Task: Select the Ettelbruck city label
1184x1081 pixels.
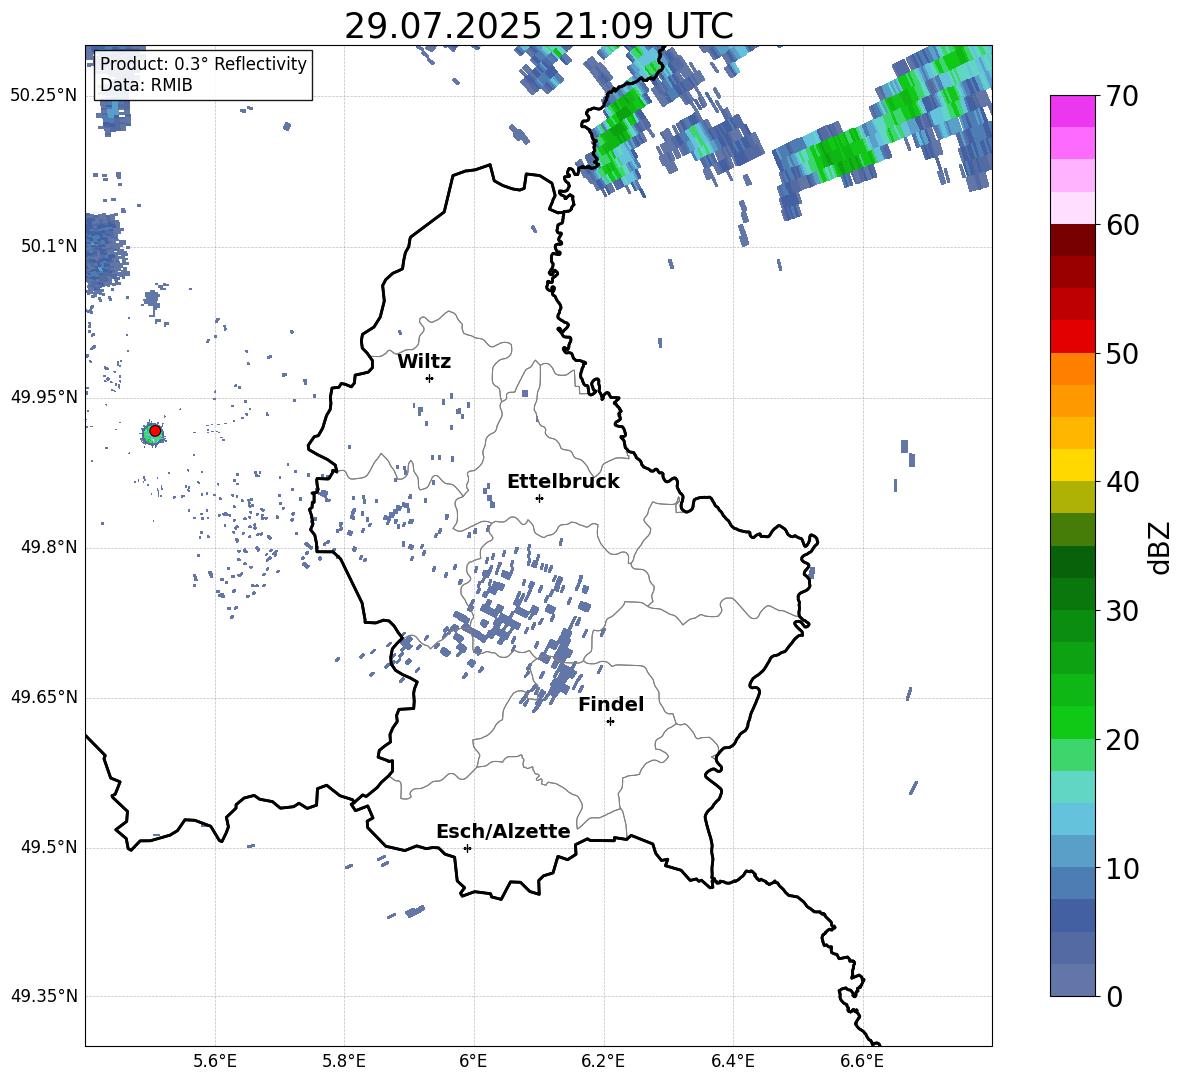Action: 563,482
